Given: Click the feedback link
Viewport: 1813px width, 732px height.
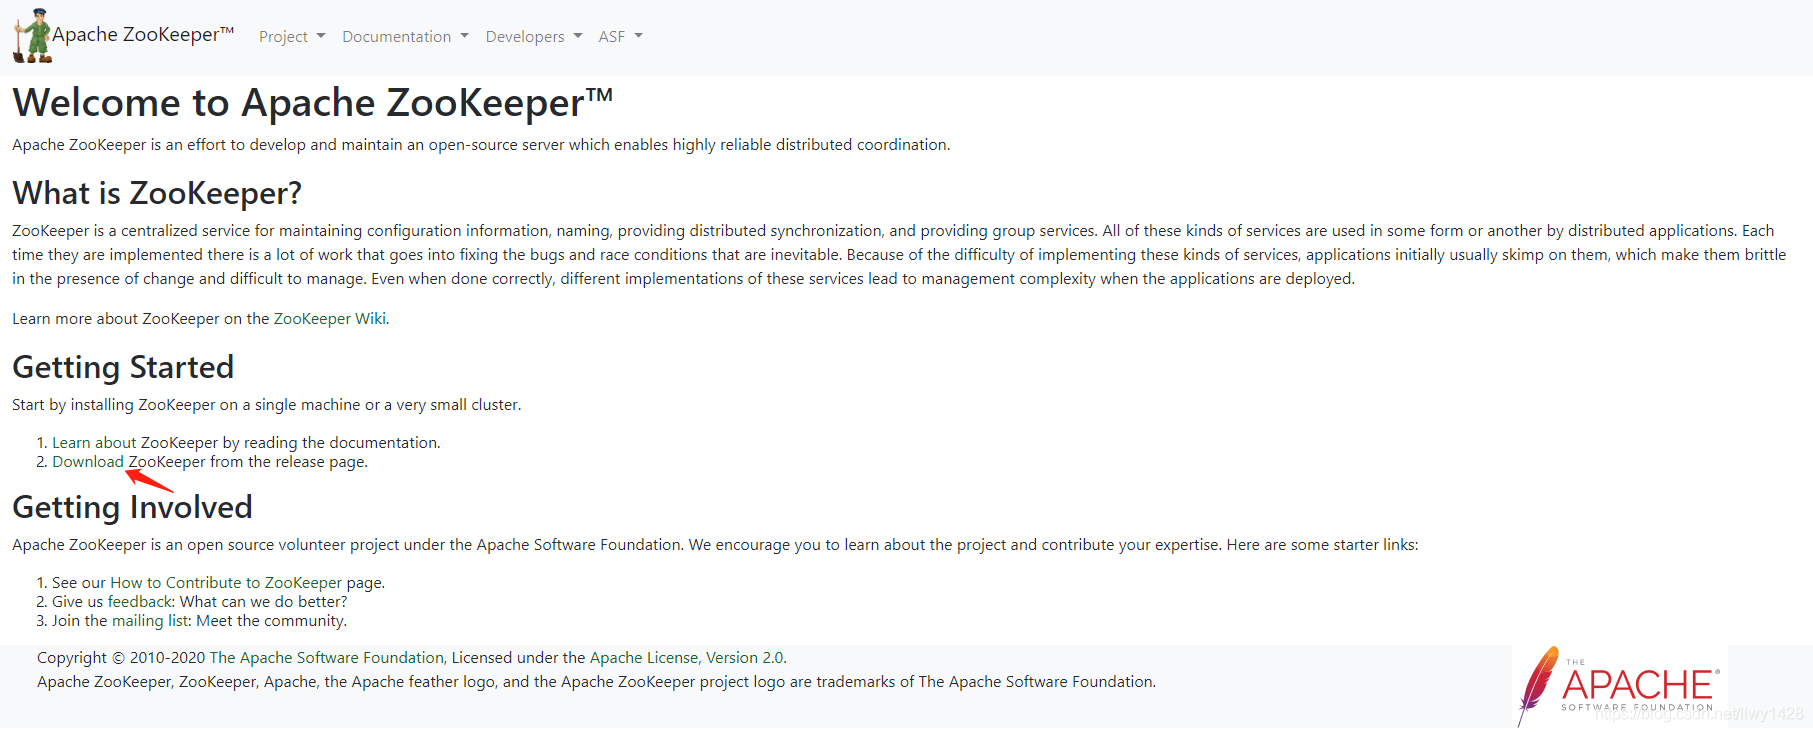Looking at the screenshot, I should (x=141, y=602).
